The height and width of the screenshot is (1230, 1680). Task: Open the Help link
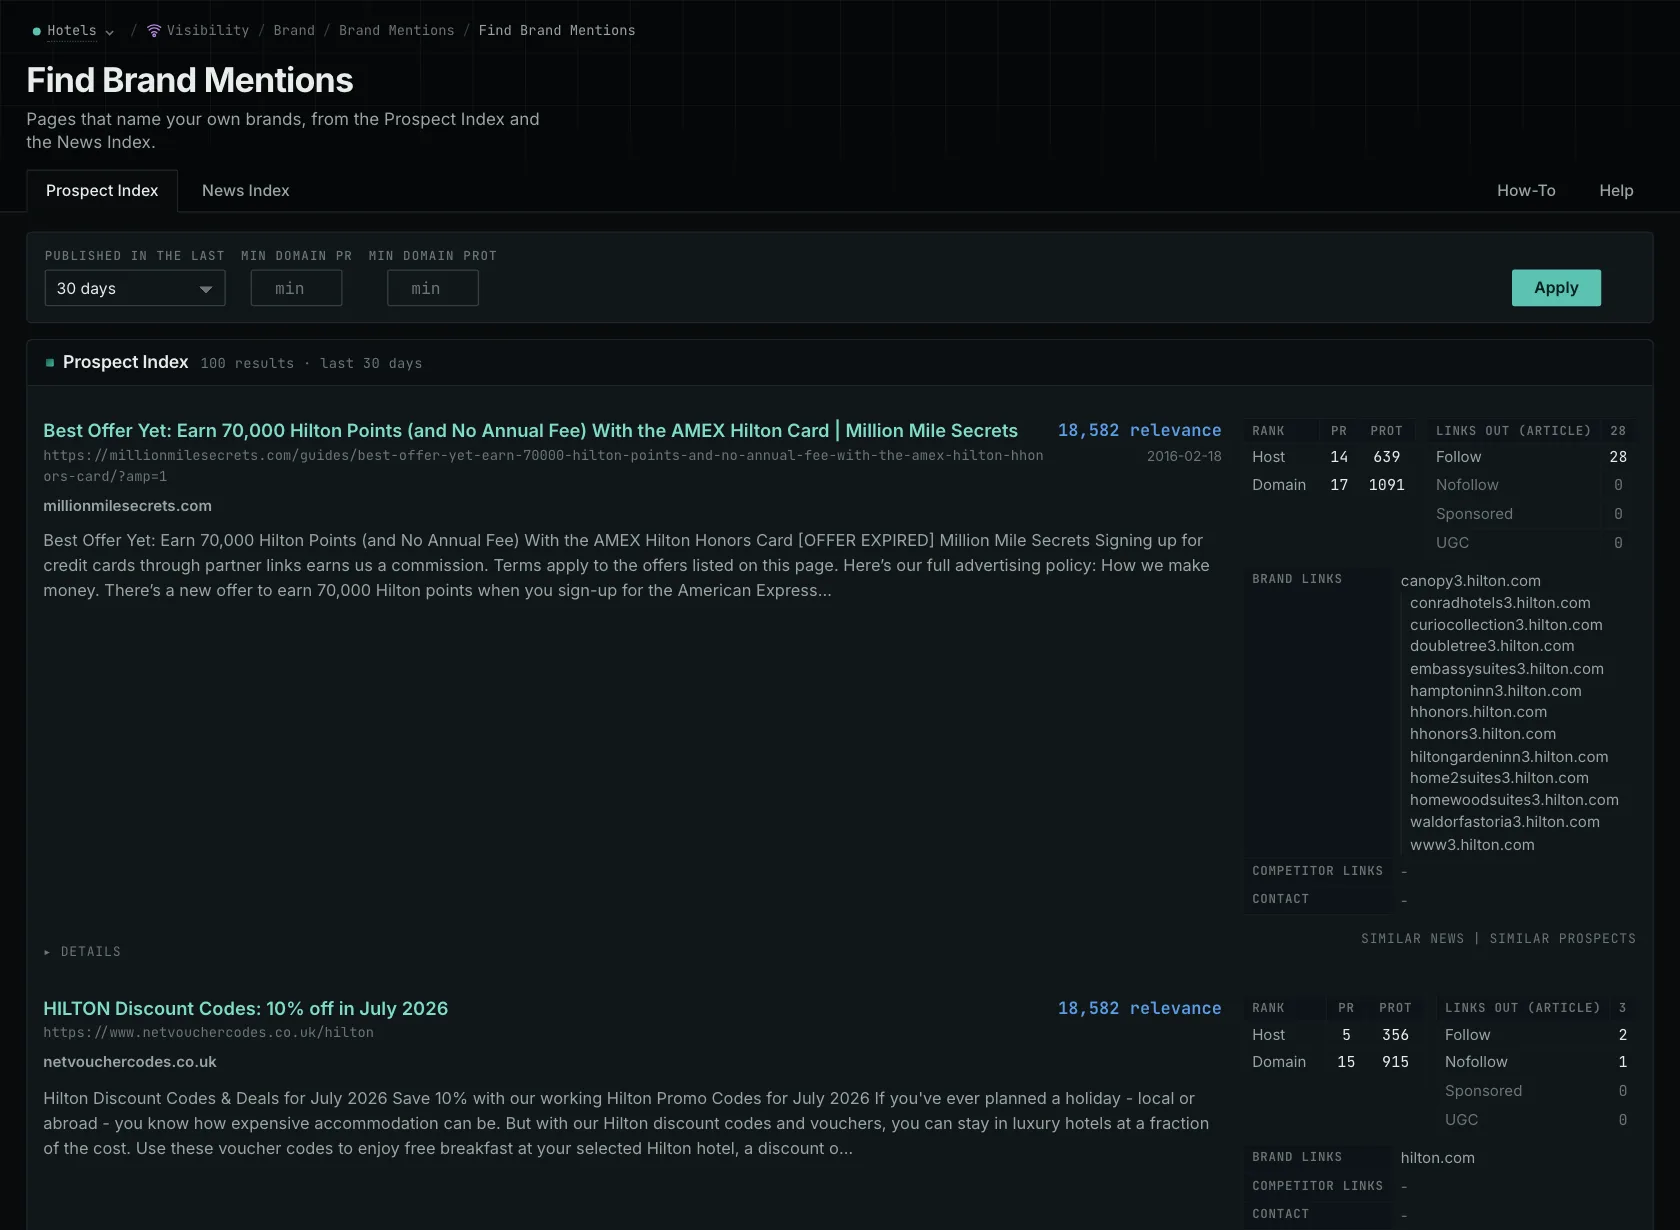(1616, 191)
